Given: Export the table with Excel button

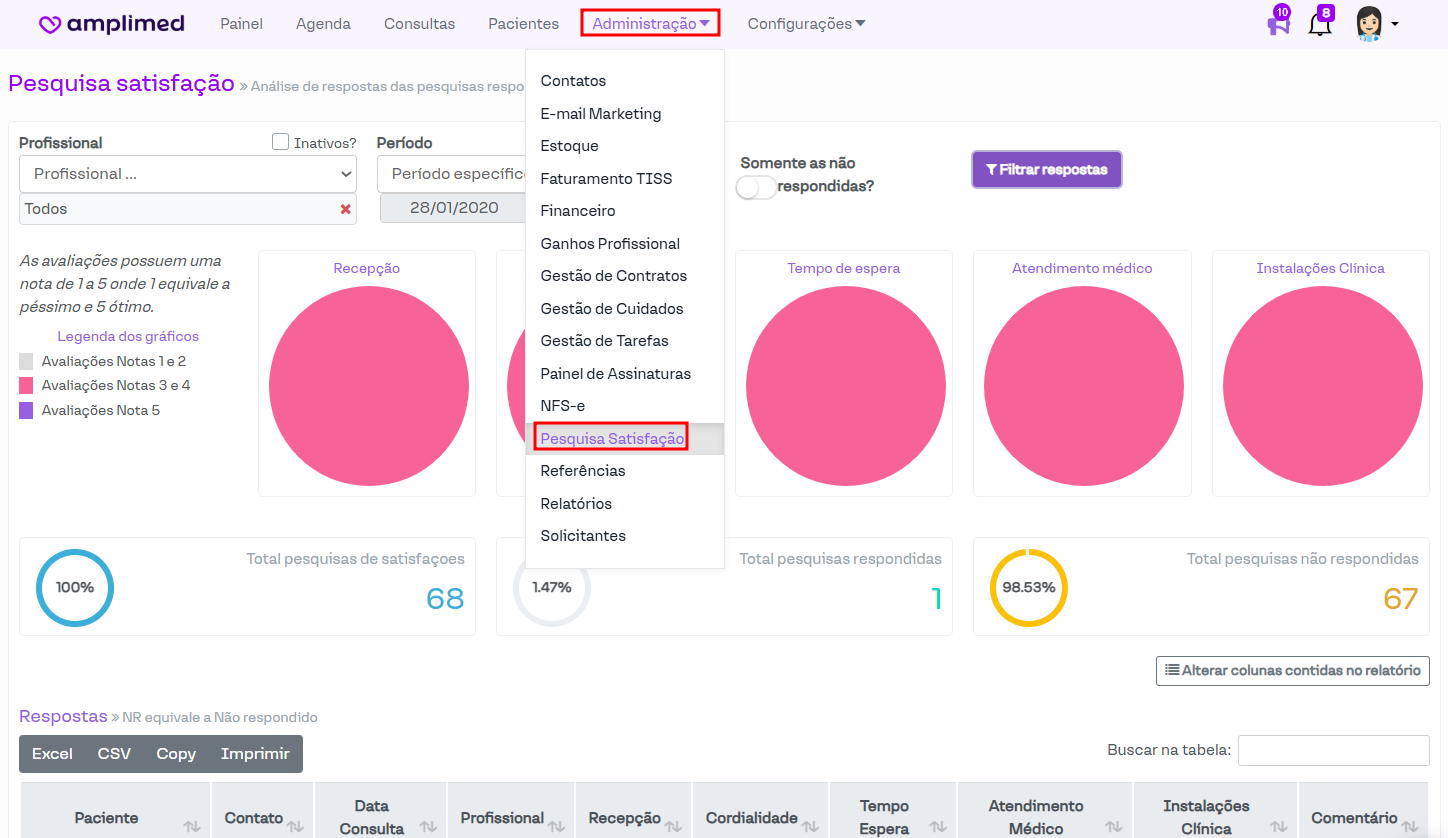Looking at the screenshot, I should pyautogui.click(x=52, y=754).
